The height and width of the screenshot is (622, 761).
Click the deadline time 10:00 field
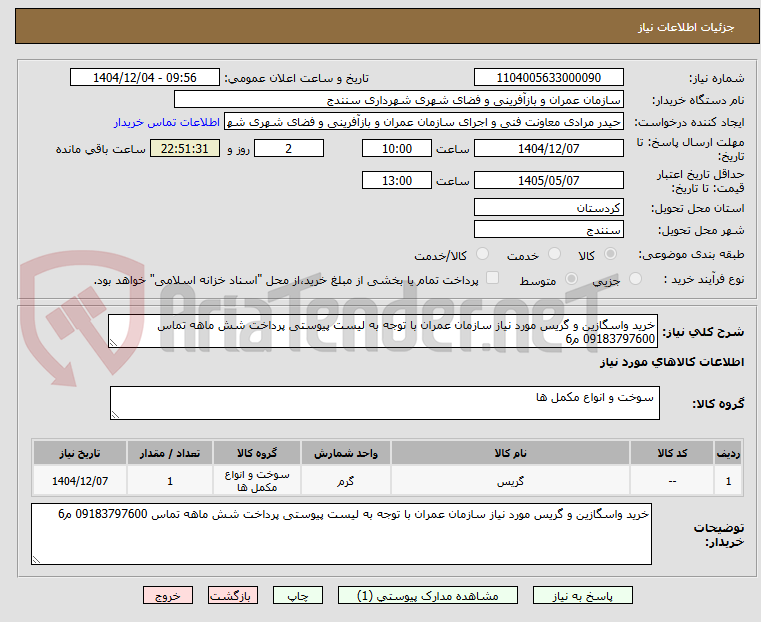(397, 148)
